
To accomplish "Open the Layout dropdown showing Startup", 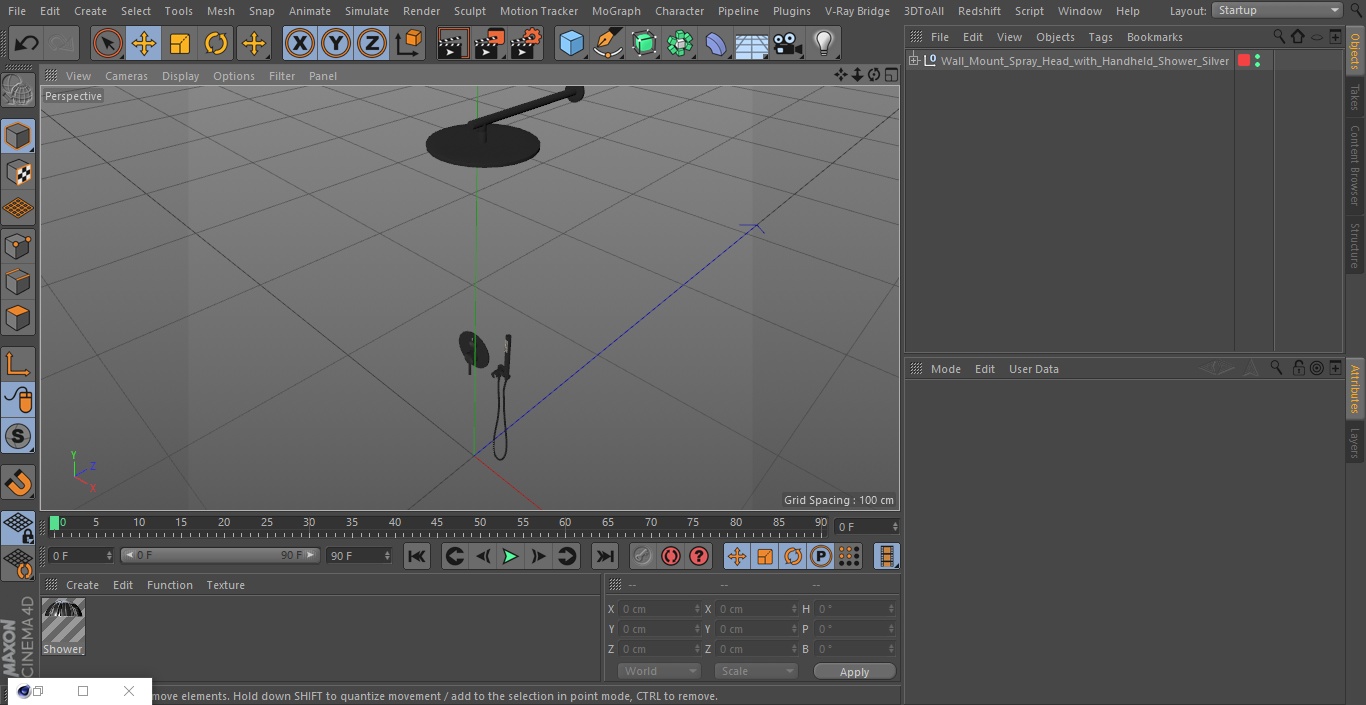I will 1277,10.
